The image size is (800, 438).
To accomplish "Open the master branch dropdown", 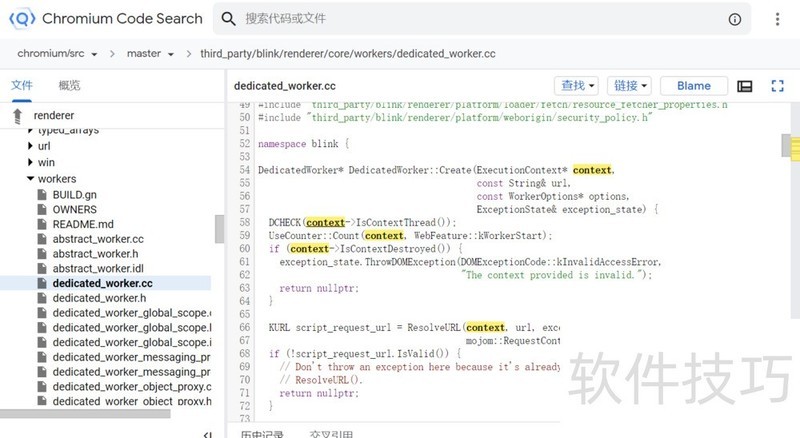I will [151, 53].
